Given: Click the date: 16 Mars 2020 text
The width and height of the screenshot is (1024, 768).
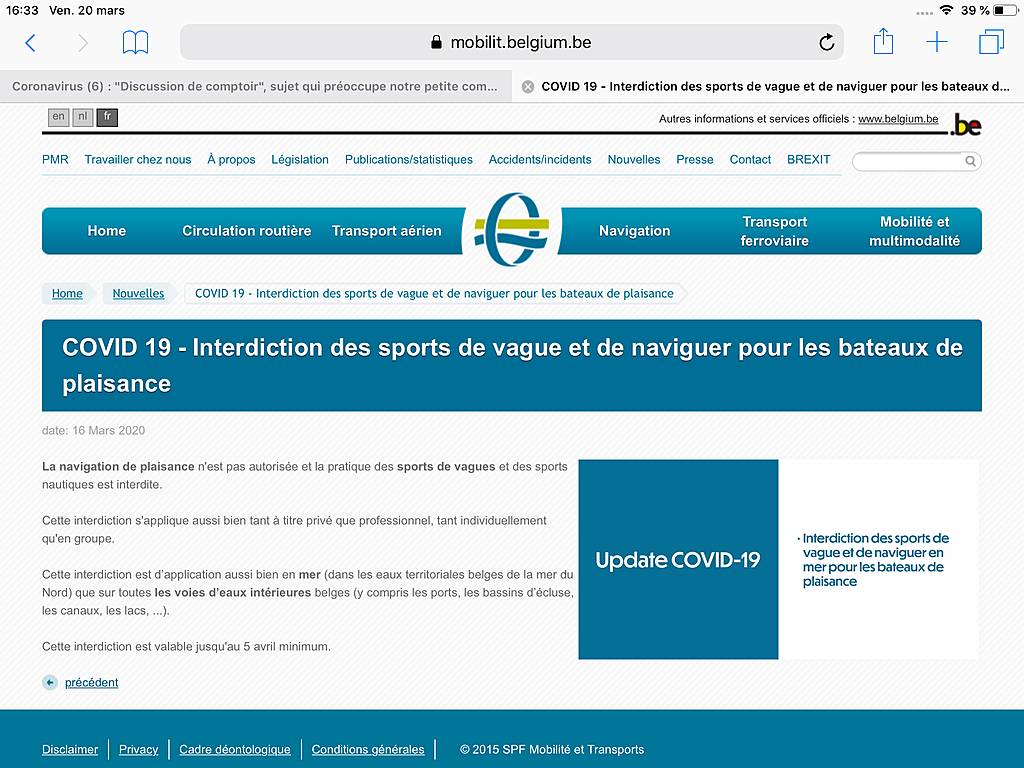Looking at the screenshot, I should pos(93,430).
